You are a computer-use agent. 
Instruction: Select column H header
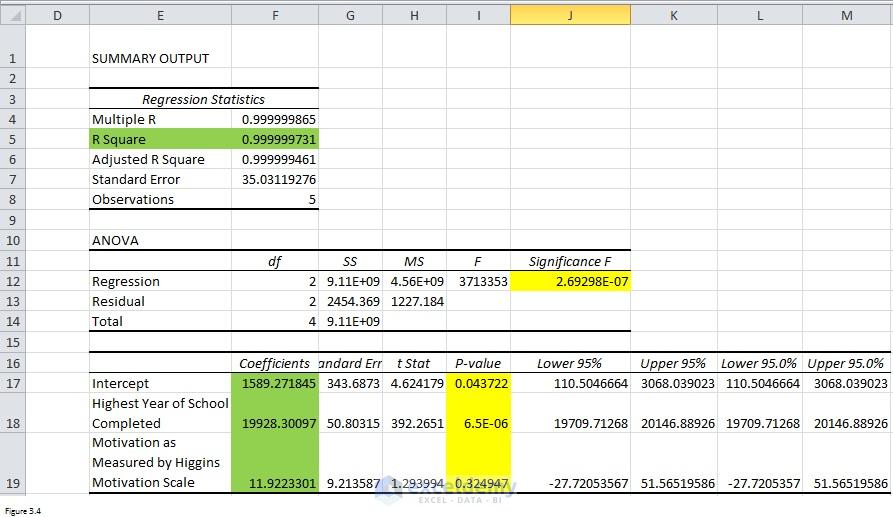[x=415, y=15]
